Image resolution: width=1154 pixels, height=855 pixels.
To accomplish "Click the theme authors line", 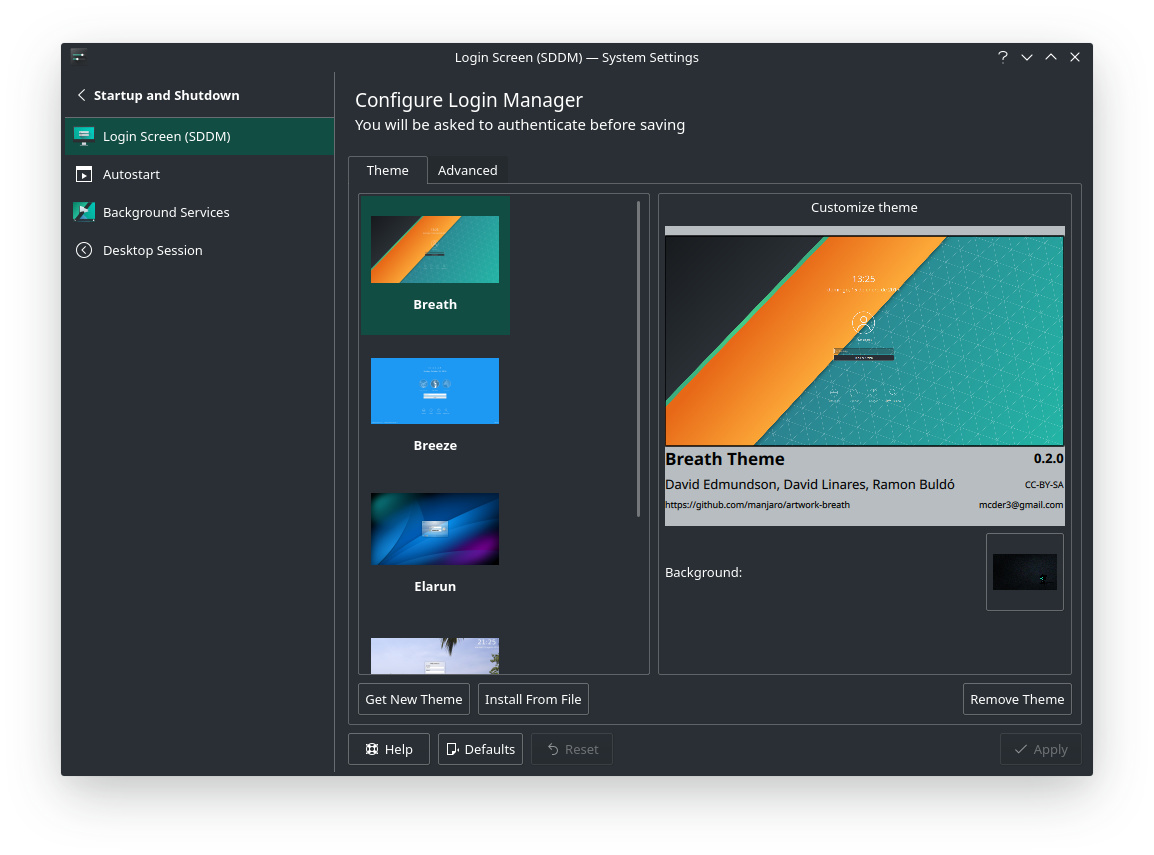I will coord(810,484).
